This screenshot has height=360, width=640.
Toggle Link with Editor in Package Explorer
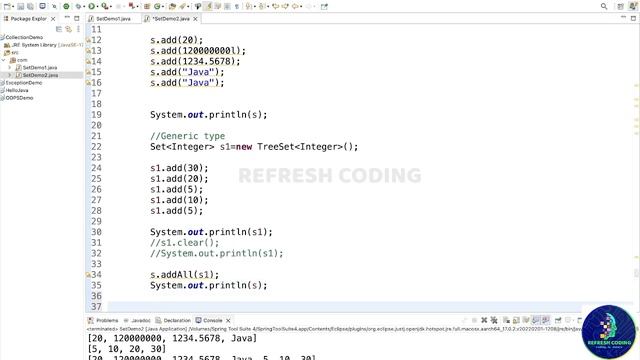[x=69, y=29]
